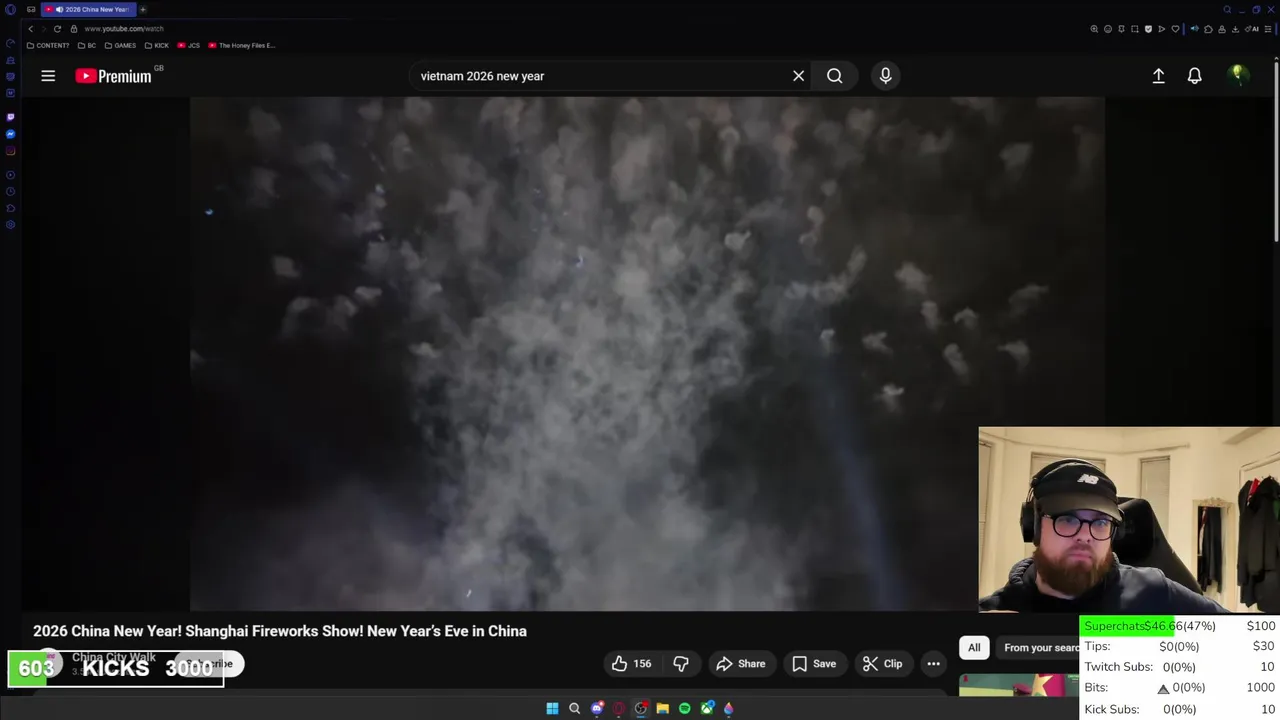Open the browser easy setup menu icon

tap(1268, 29)
